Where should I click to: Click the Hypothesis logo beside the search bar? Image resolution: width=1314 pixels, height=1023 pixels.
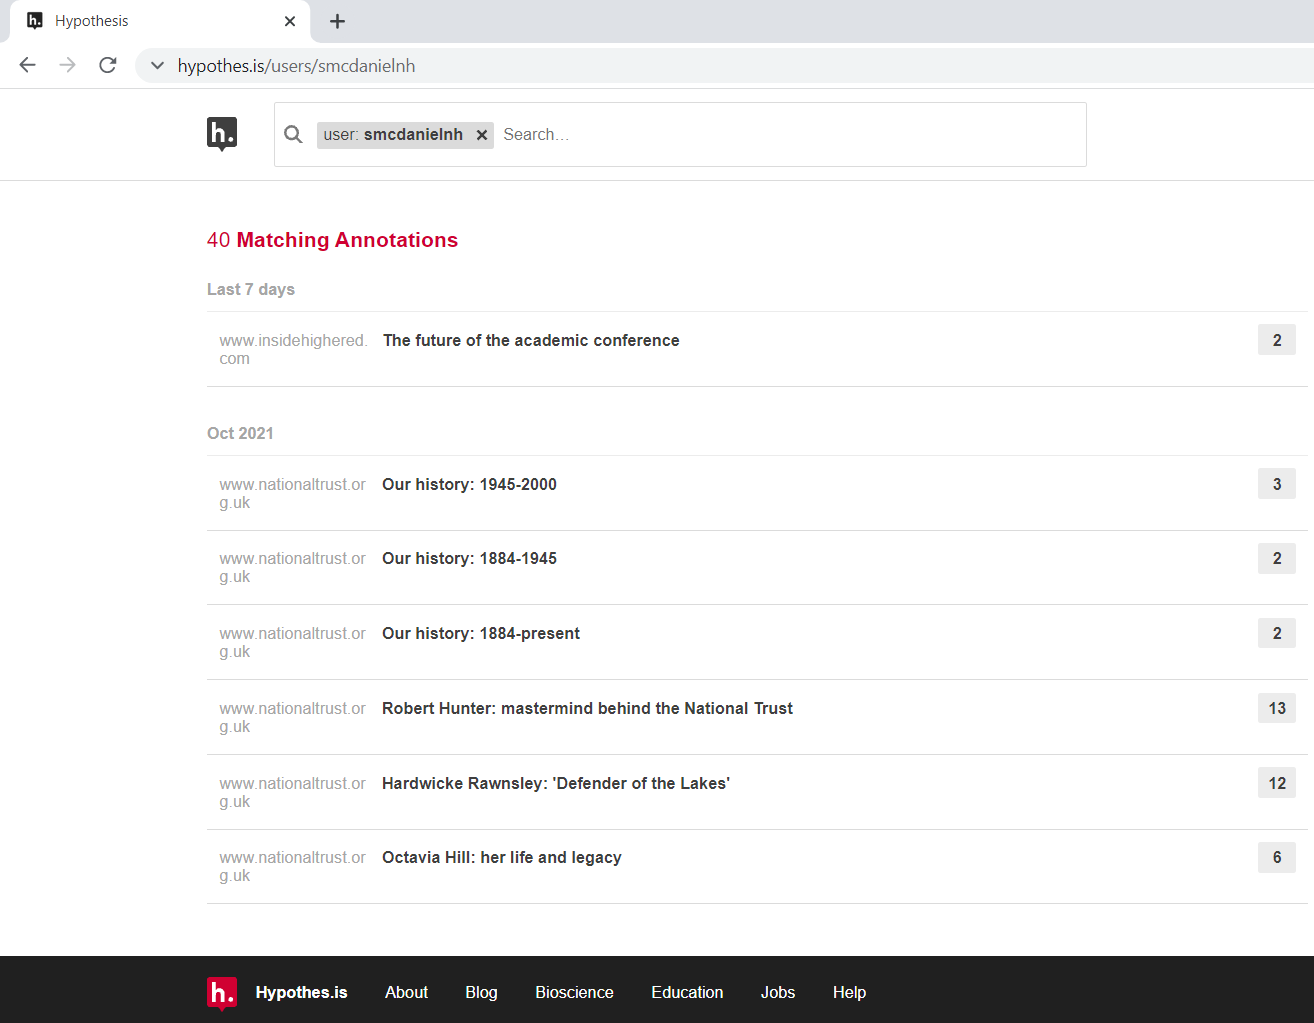click(221, 133)
